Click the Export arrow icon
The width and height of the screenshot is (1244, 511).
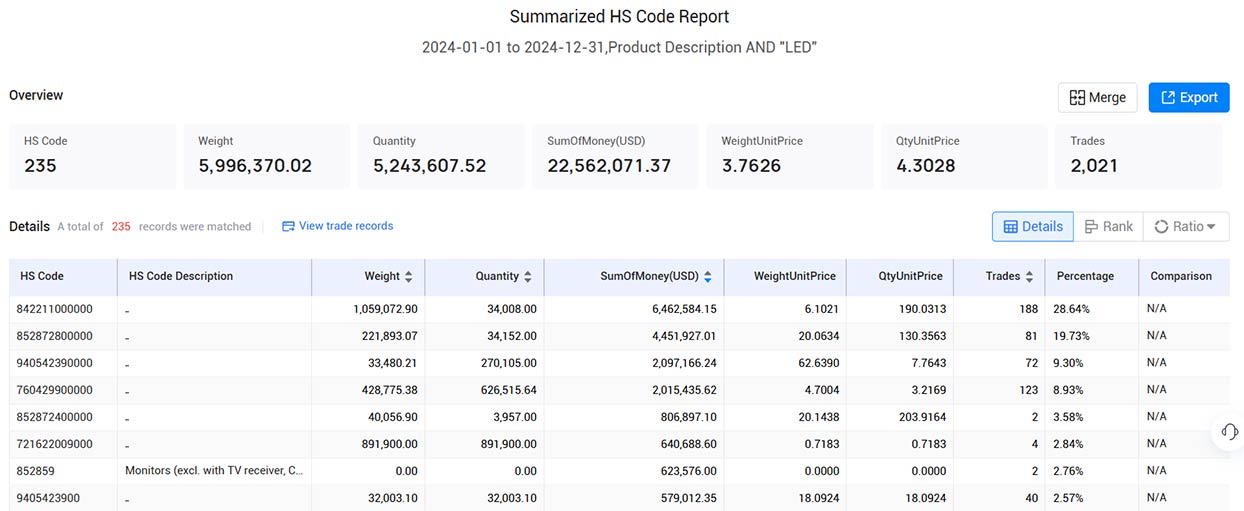pos(1168,97)
